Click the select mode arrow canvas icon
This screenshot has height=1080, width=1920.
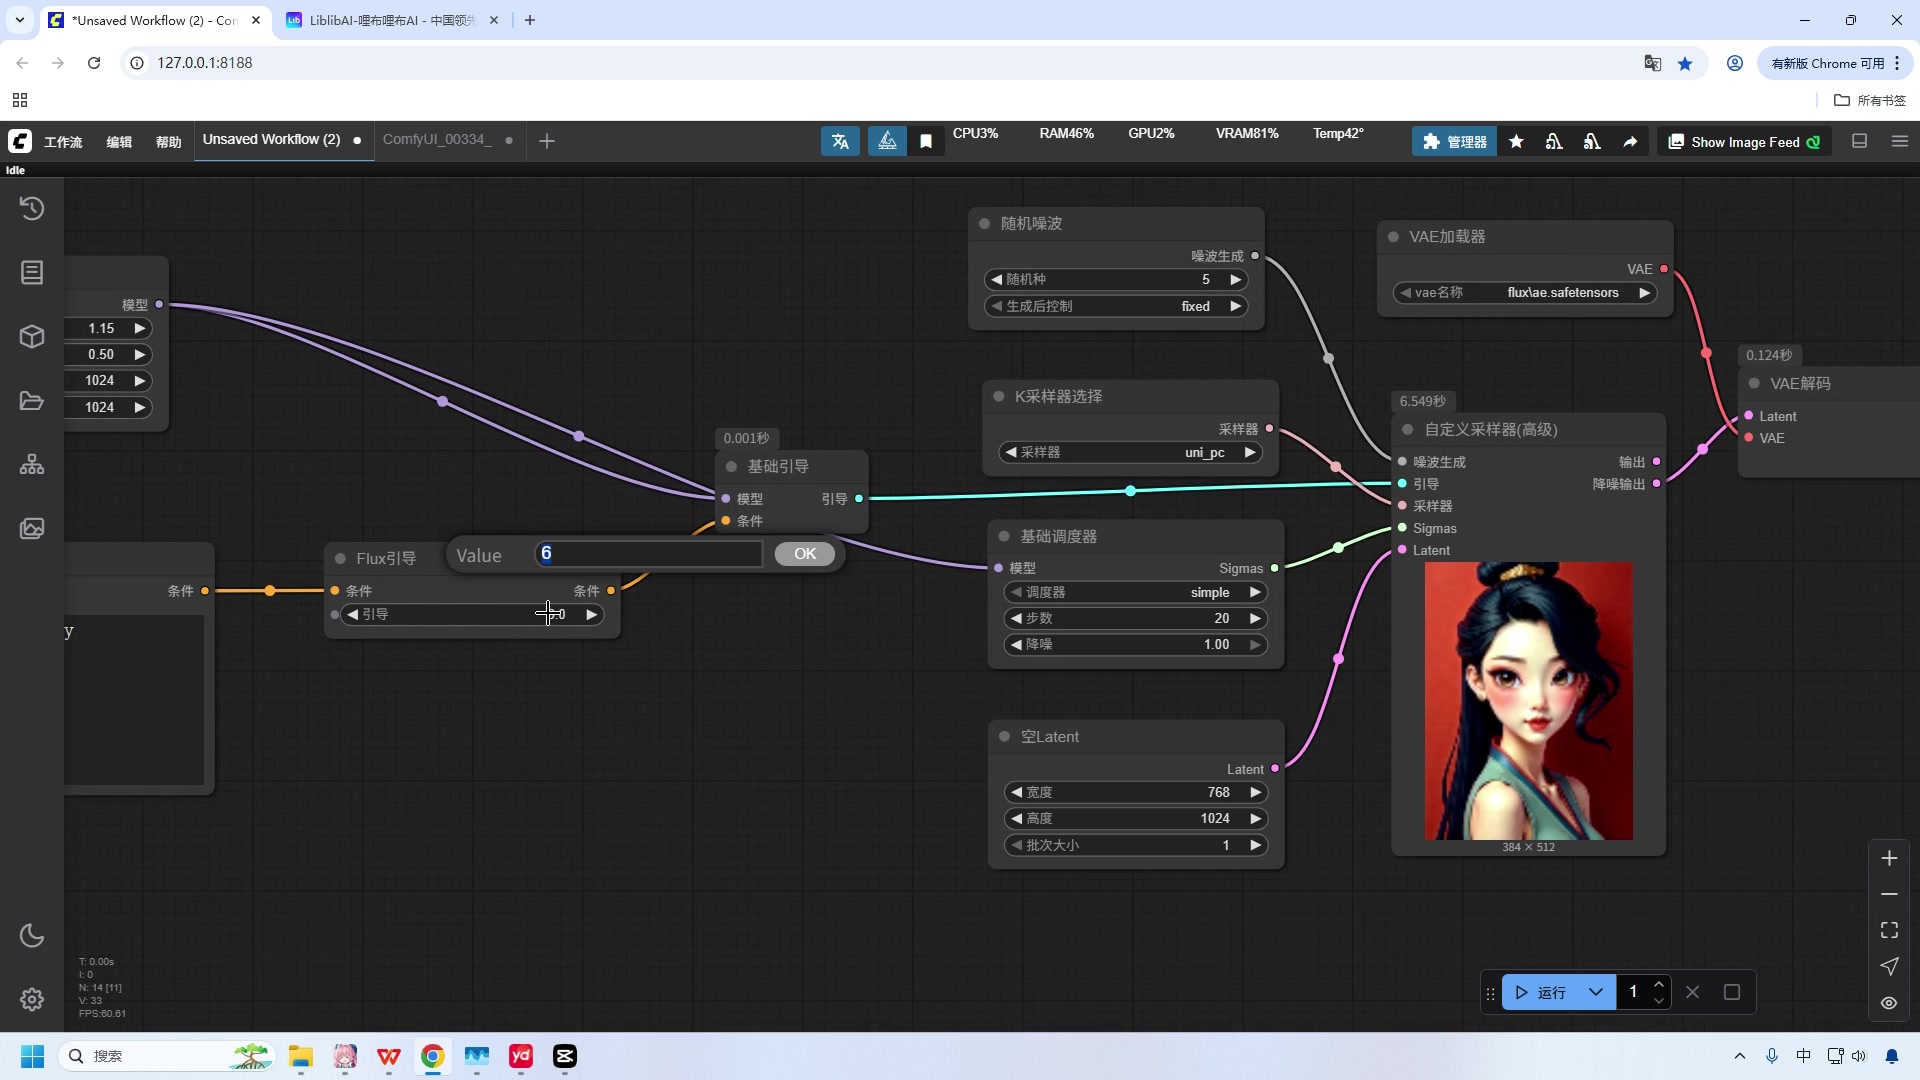[x=1889, y=966]
